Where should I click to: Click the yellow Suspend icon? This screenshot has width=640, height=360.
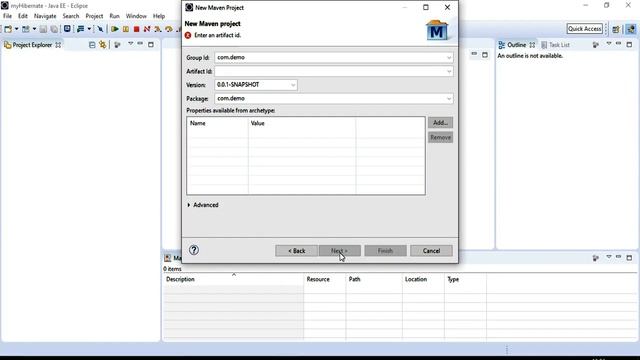tap(126, 29)
